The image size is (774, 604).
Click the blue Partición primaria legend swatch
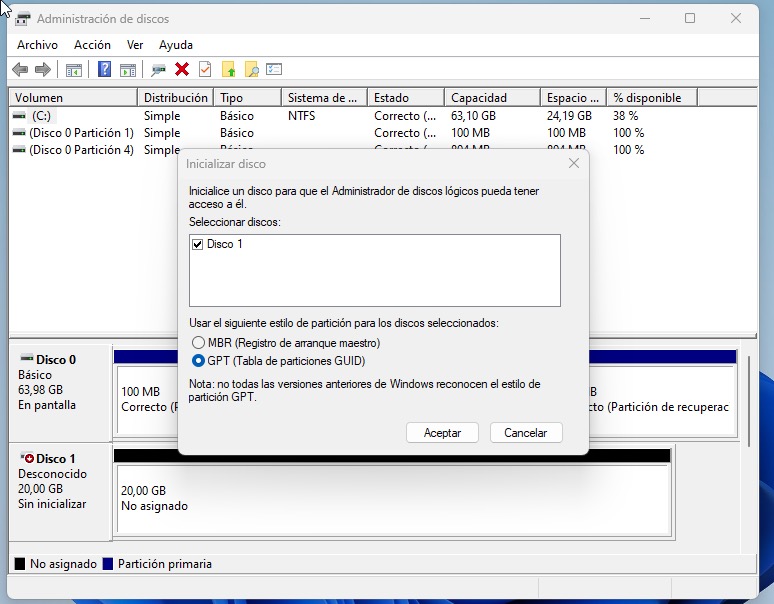[x=108, y=564]
